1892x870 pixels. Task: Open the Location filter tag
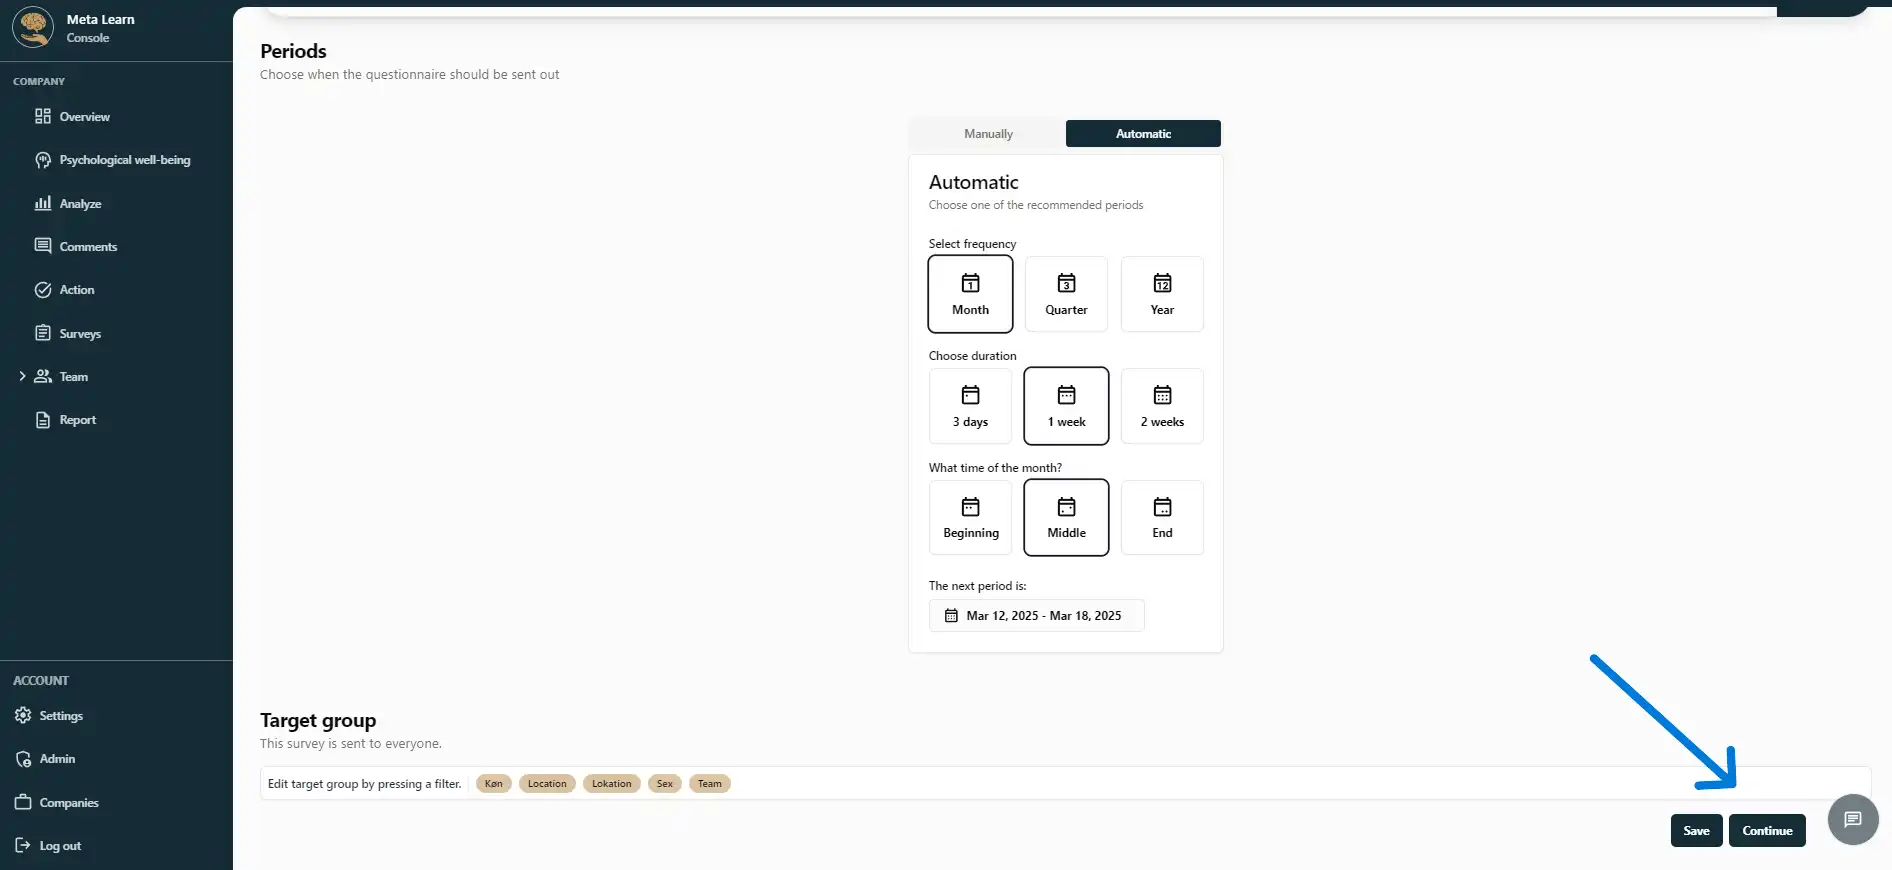click(547, 784)
